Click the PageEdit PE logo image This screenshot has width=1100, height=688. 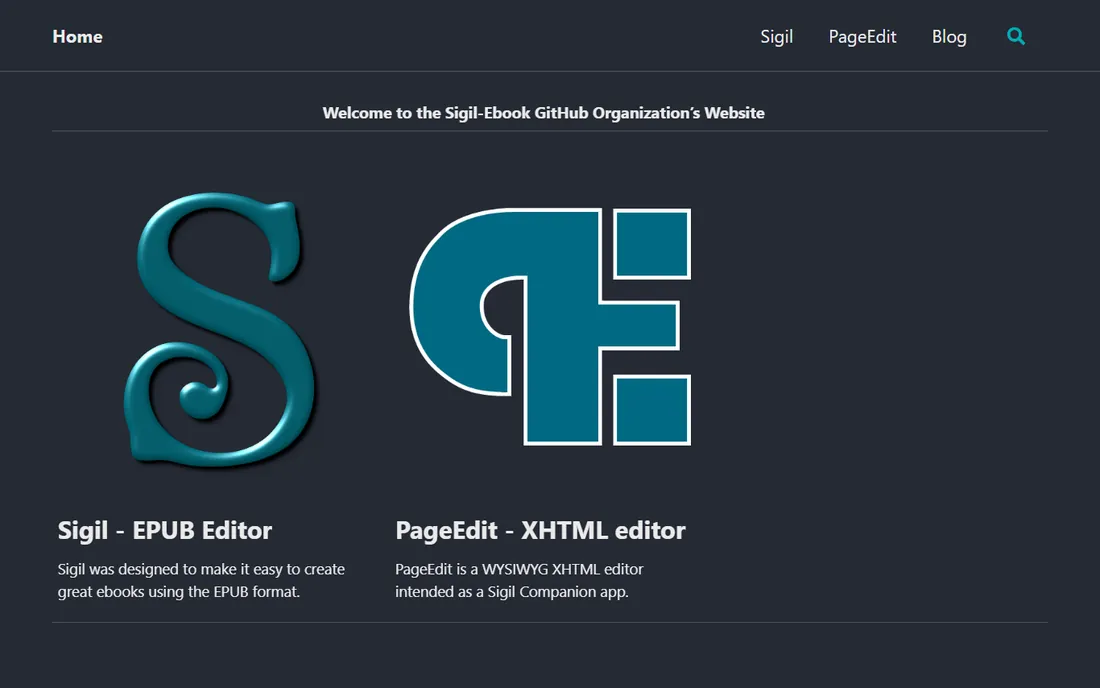tap(551, 326)
